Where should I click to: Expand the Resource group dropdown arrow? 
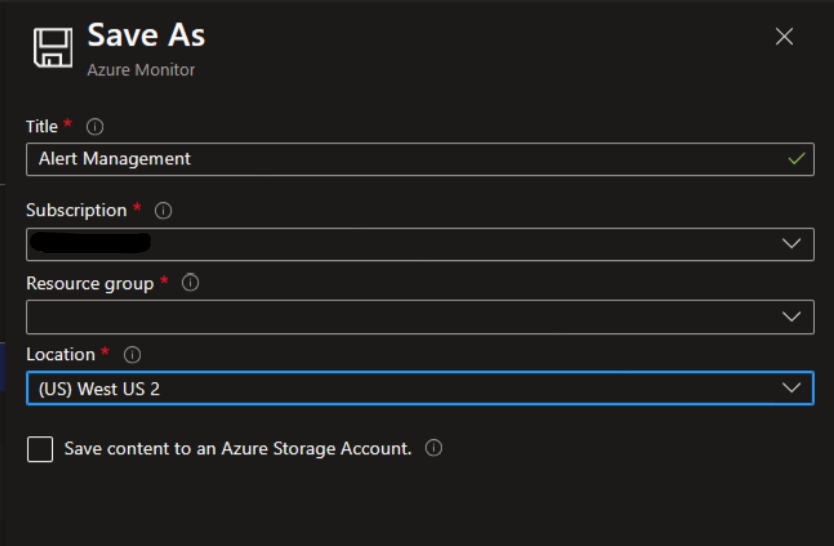pos(791,316)
